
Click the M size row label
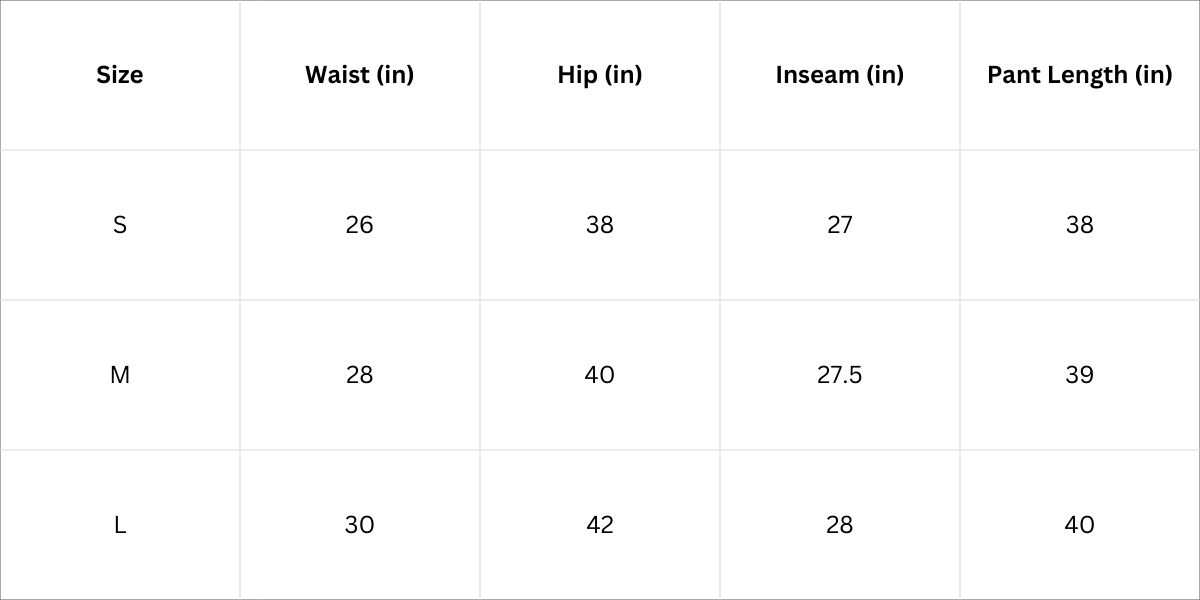120,375
